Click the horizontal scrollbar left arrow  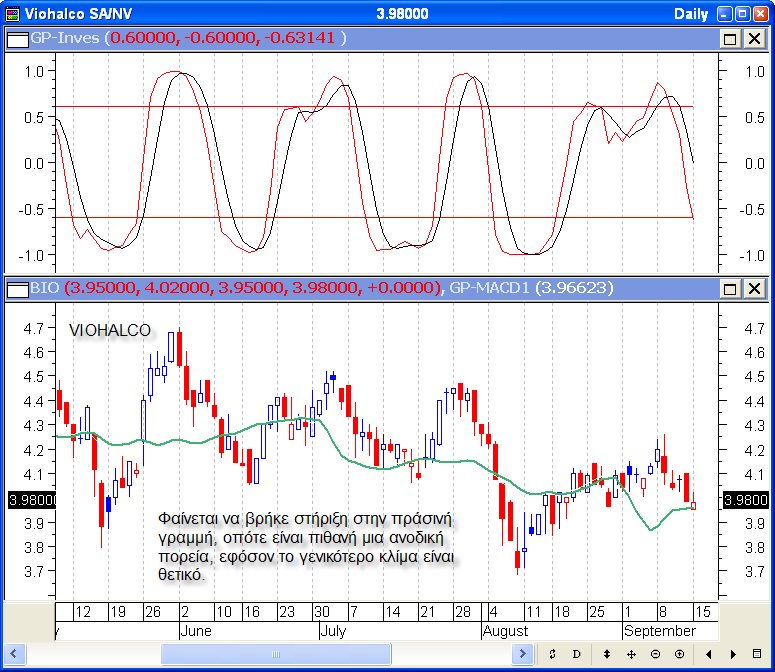(13, 654)
